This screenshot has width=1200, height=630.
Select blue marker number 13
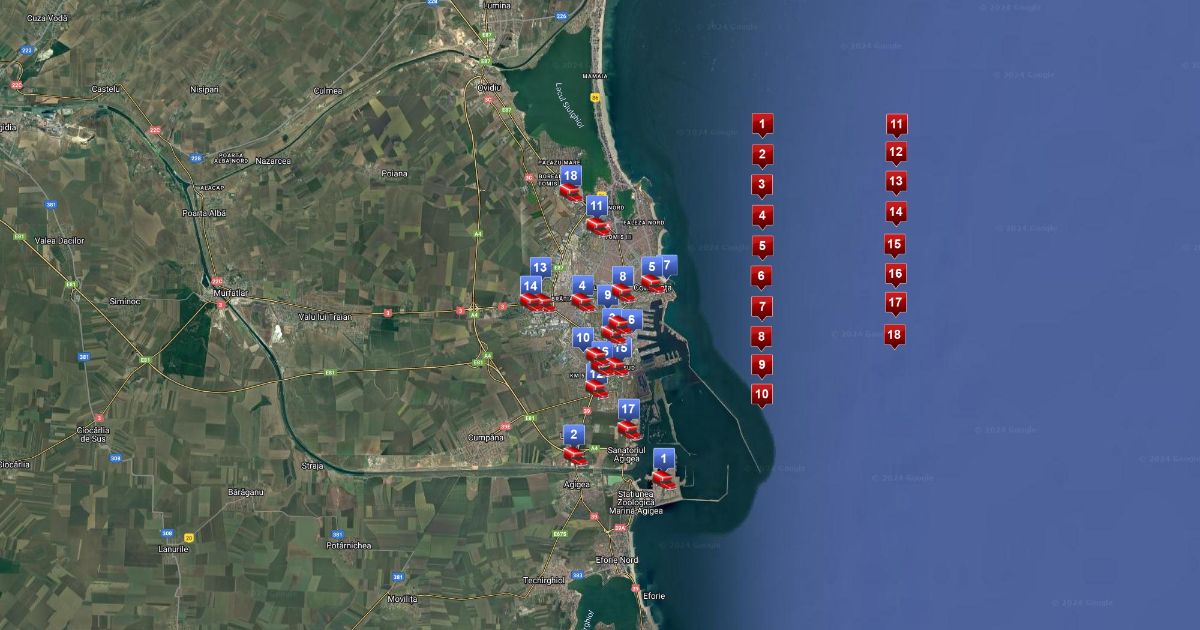(540, 267)
